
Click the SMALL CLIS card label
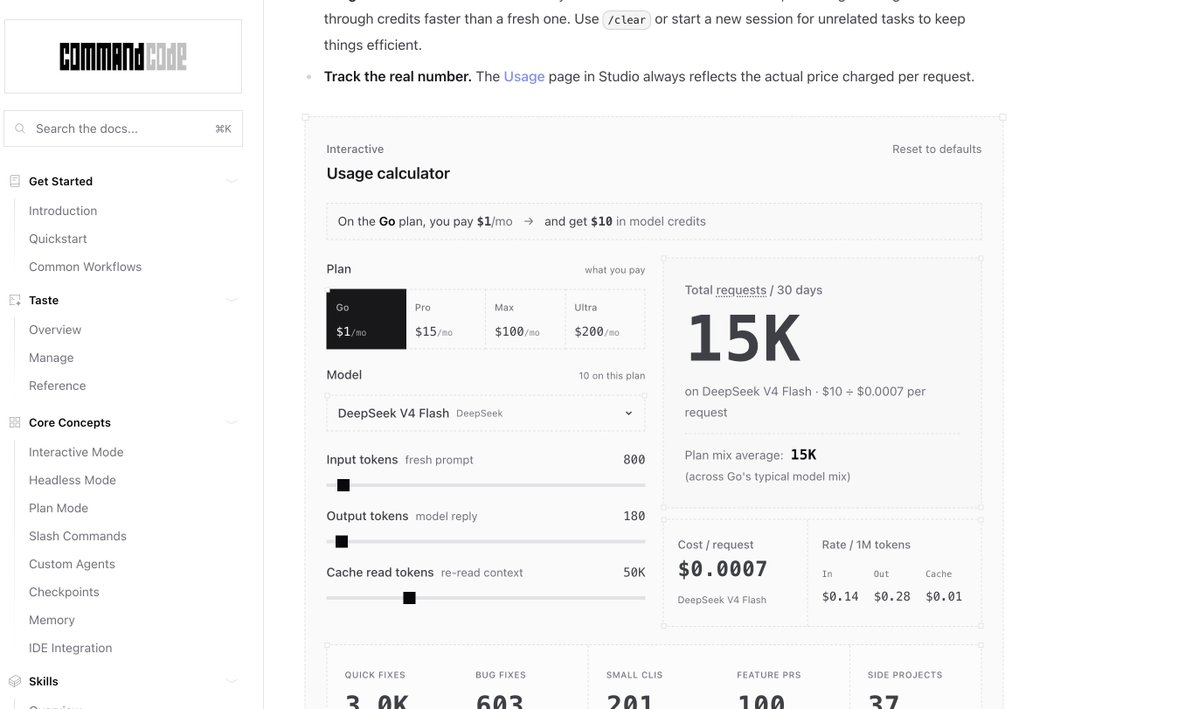point(635,675)
